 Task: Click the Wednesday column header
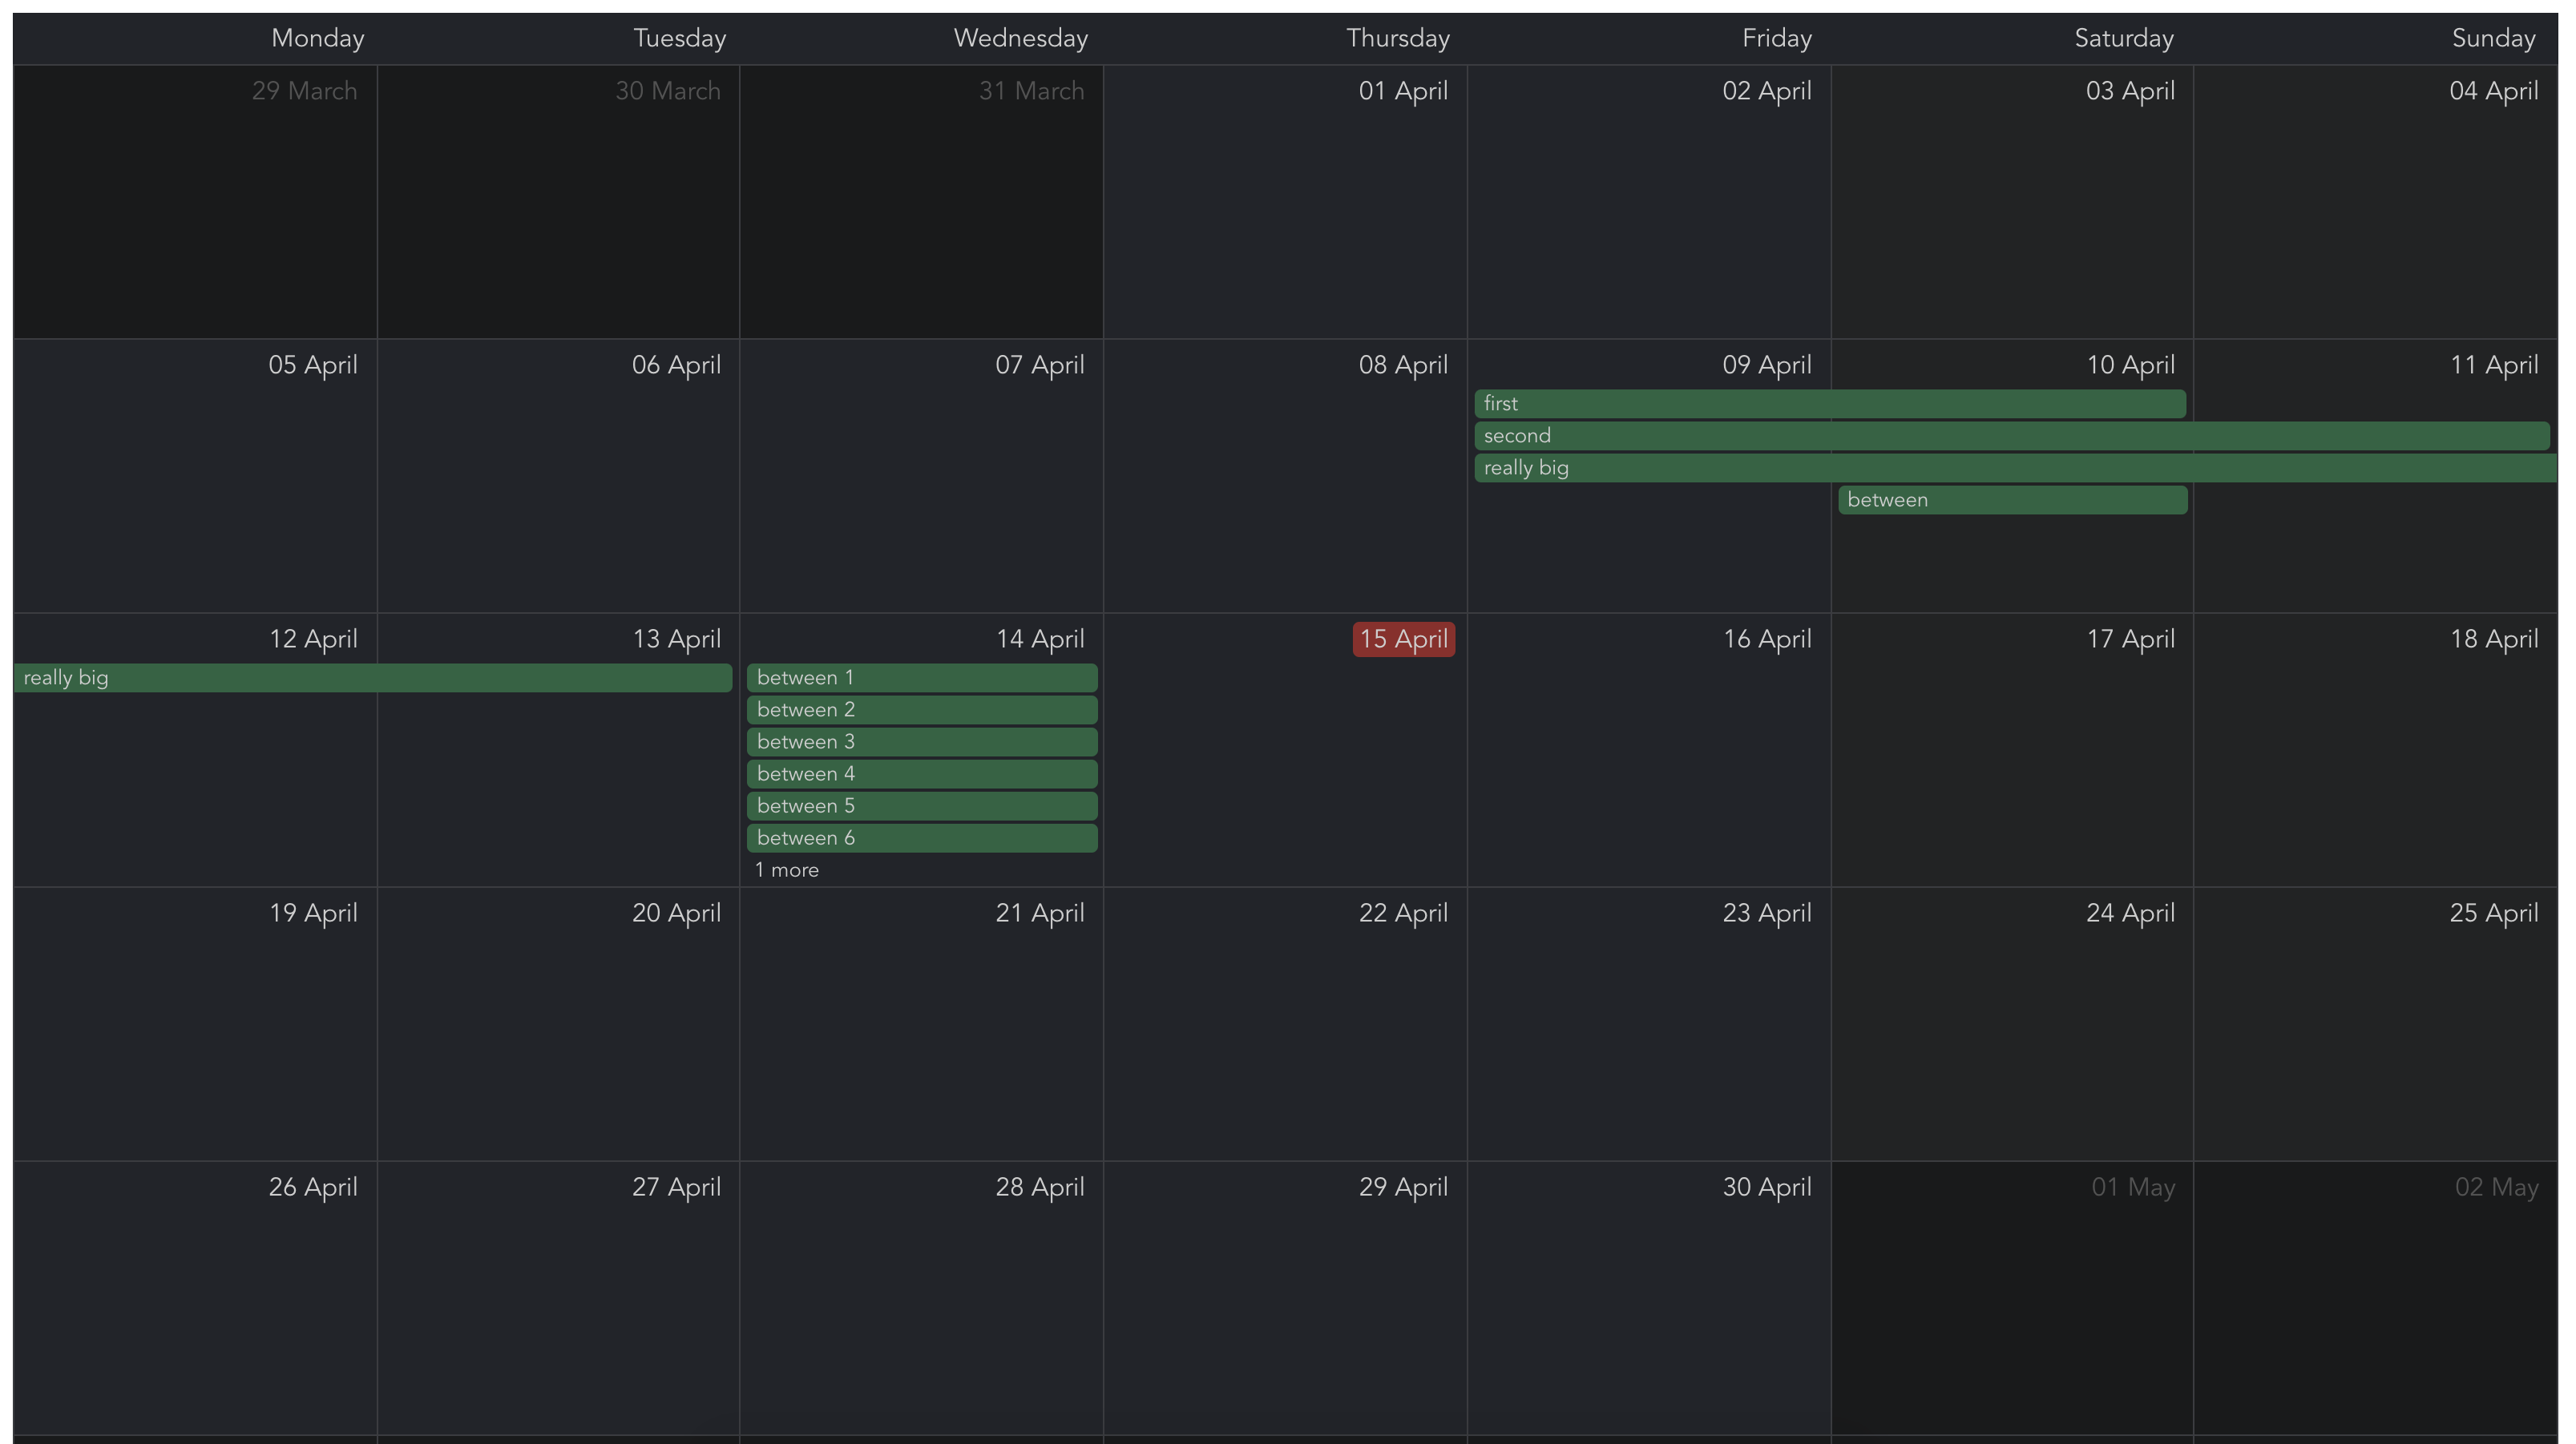tap(1020, 38)
